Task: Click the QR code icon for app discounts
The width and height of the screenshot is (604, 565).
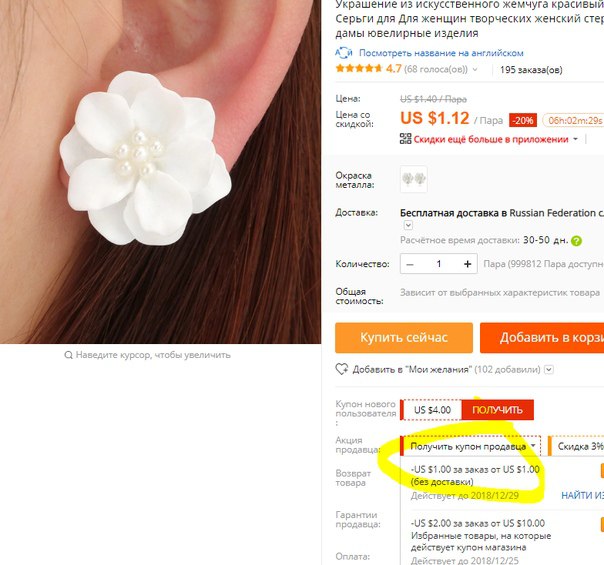Action: [x=405, y=139]
